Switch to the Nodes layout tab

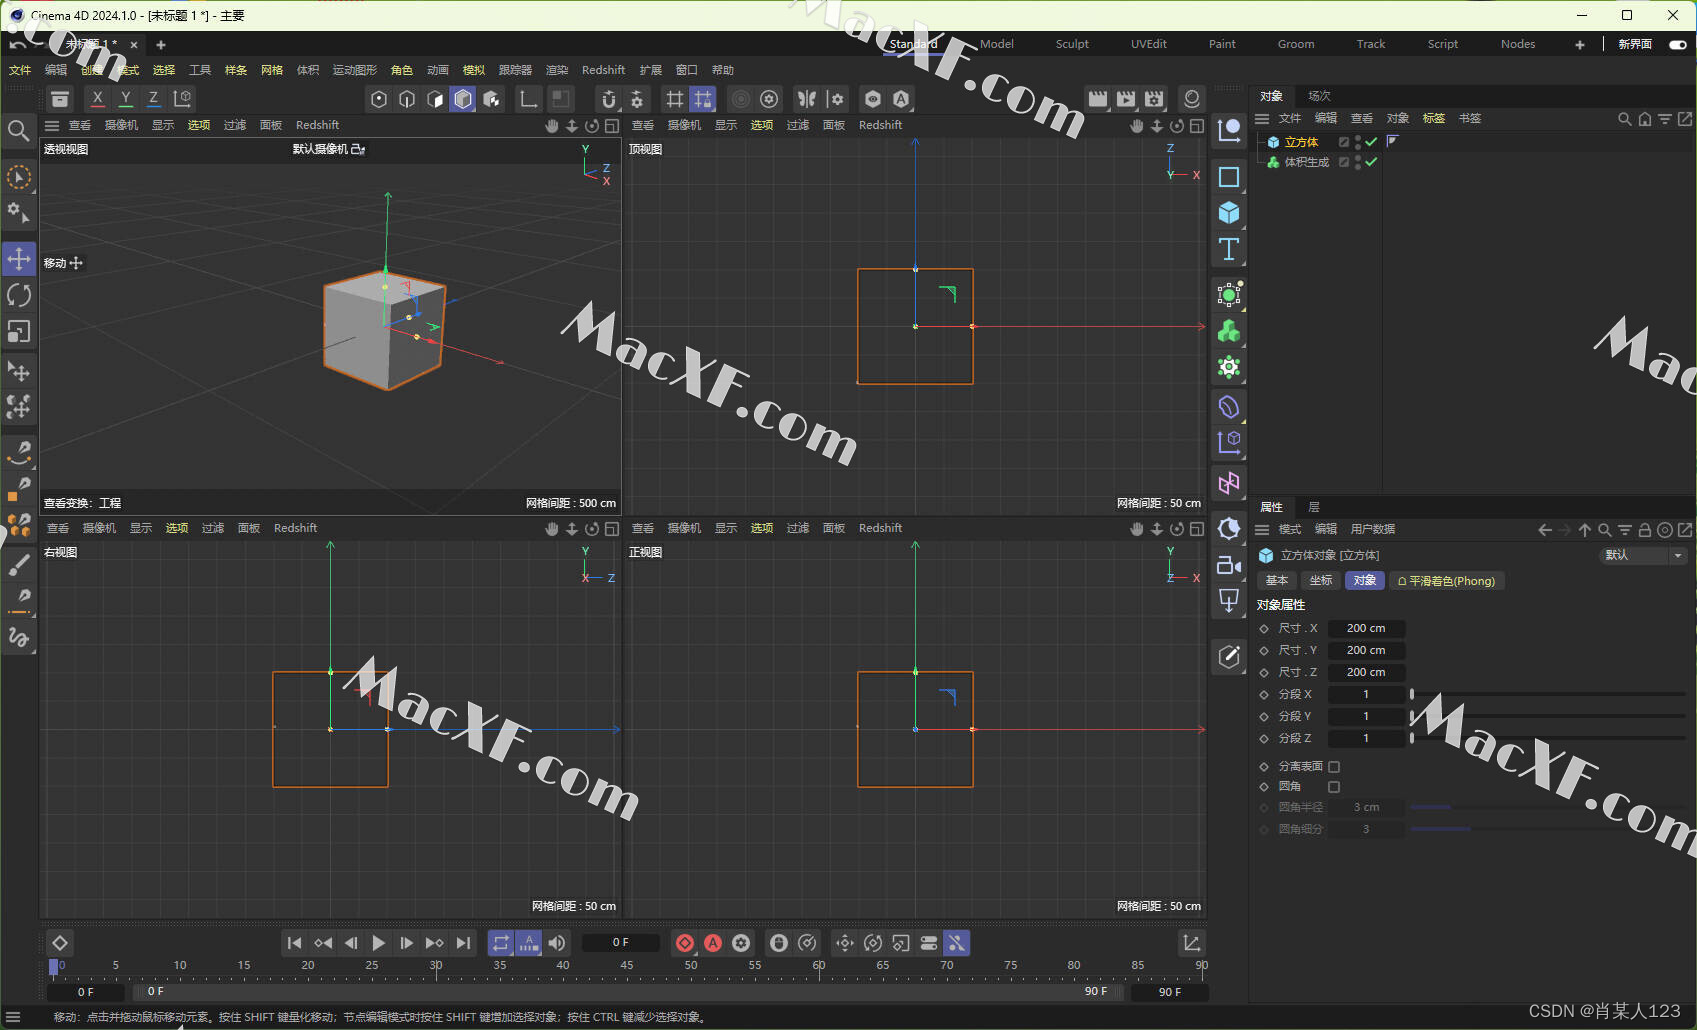pyautogui.click(x=1518, y=44)
